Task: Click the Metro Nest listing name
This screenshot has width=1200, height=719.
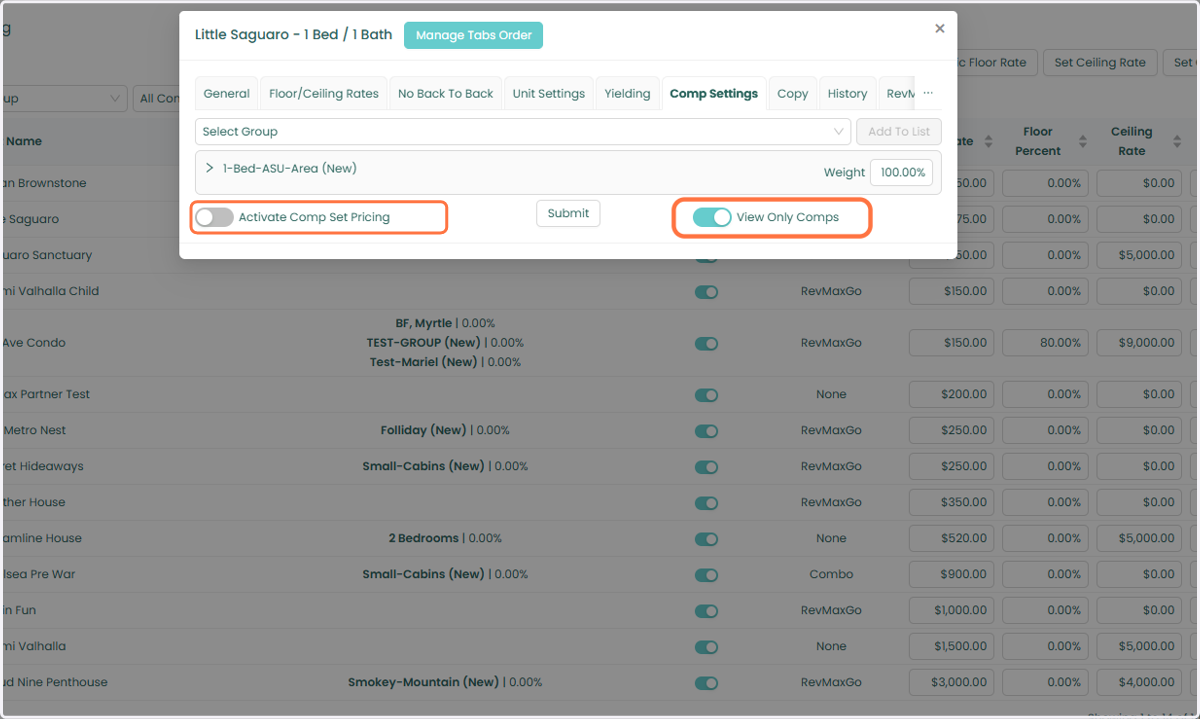Action: tap(35, 431)
